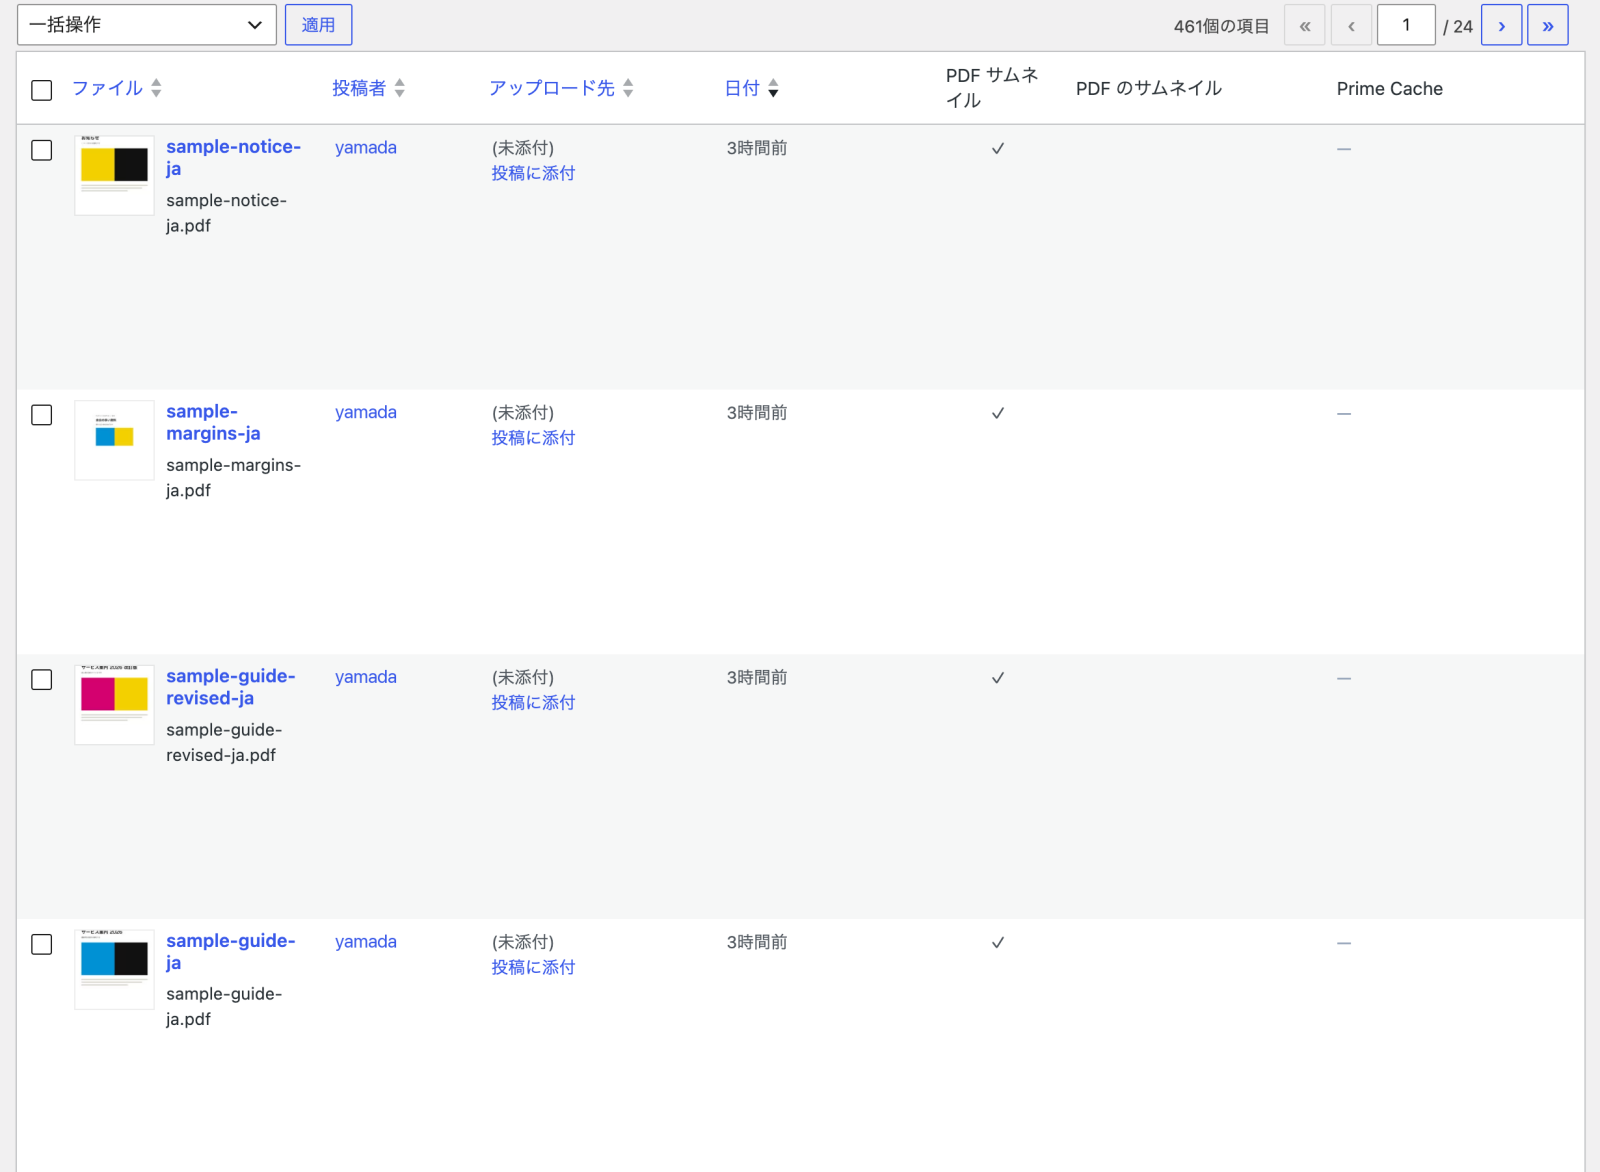Viewport: 1600px width, 1172px height.
Task: Click author yamada in sample-guide-revised-ja row
Action: pyautogui.click(x=366, y=677)
